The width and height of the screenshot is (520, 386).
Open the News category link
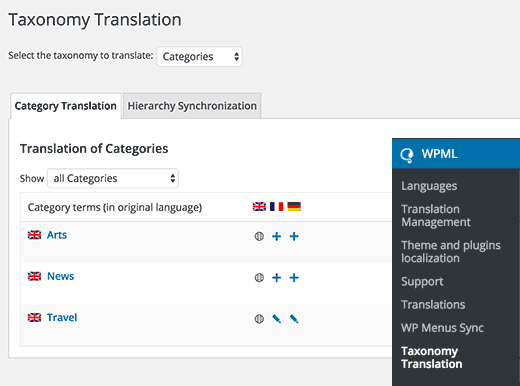point(61,276)
